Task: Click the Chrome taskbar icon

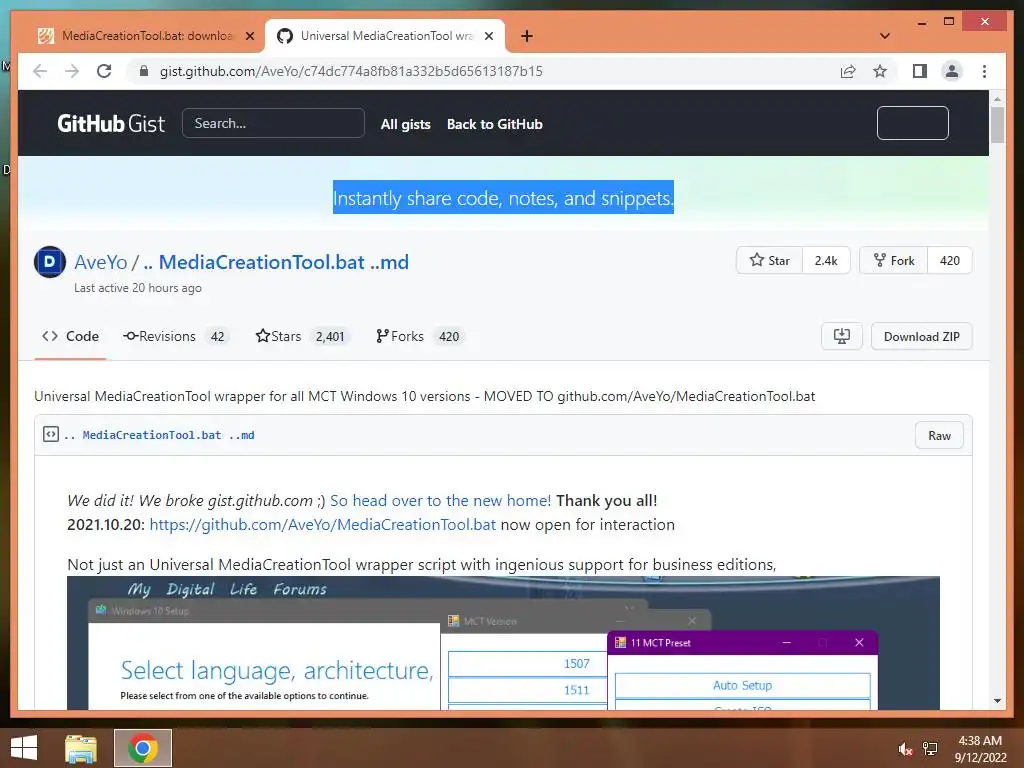Action: [x=143, y=748]
